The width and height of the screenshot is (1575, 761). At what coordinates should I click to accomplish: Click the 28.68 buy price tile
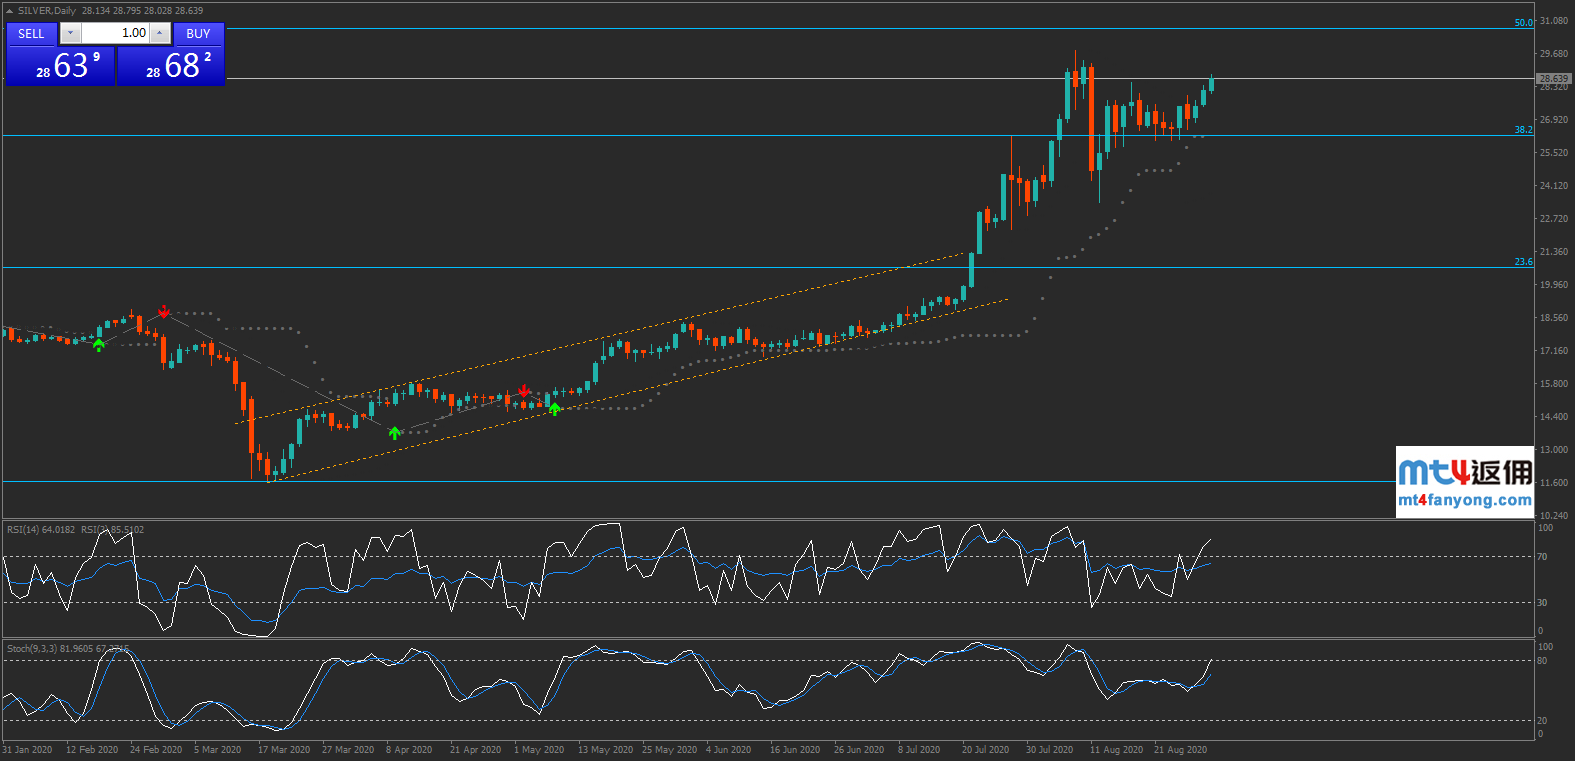point(171,66)
